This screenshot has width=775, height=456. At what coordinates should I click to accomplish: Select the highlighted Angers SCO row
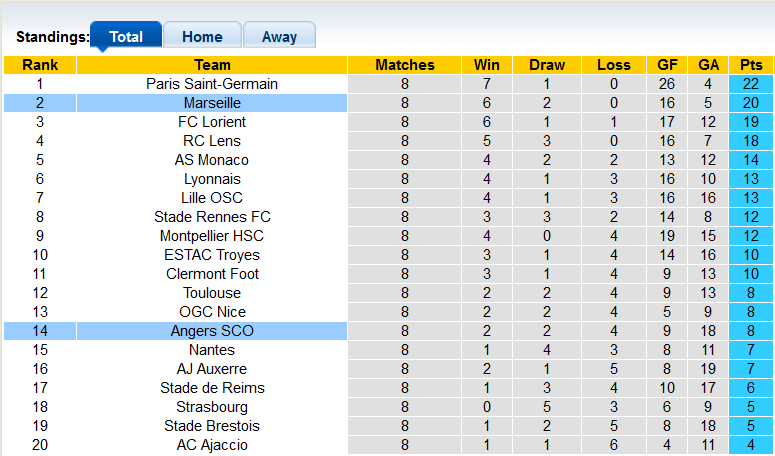point(212,331)
